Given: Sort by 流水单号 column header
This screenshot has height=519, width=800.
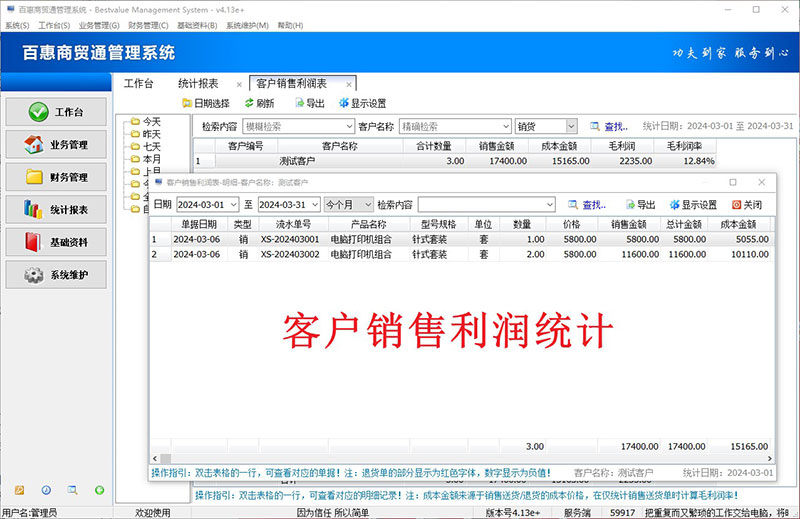Looking at the screenshot, I should click(293, 224).
